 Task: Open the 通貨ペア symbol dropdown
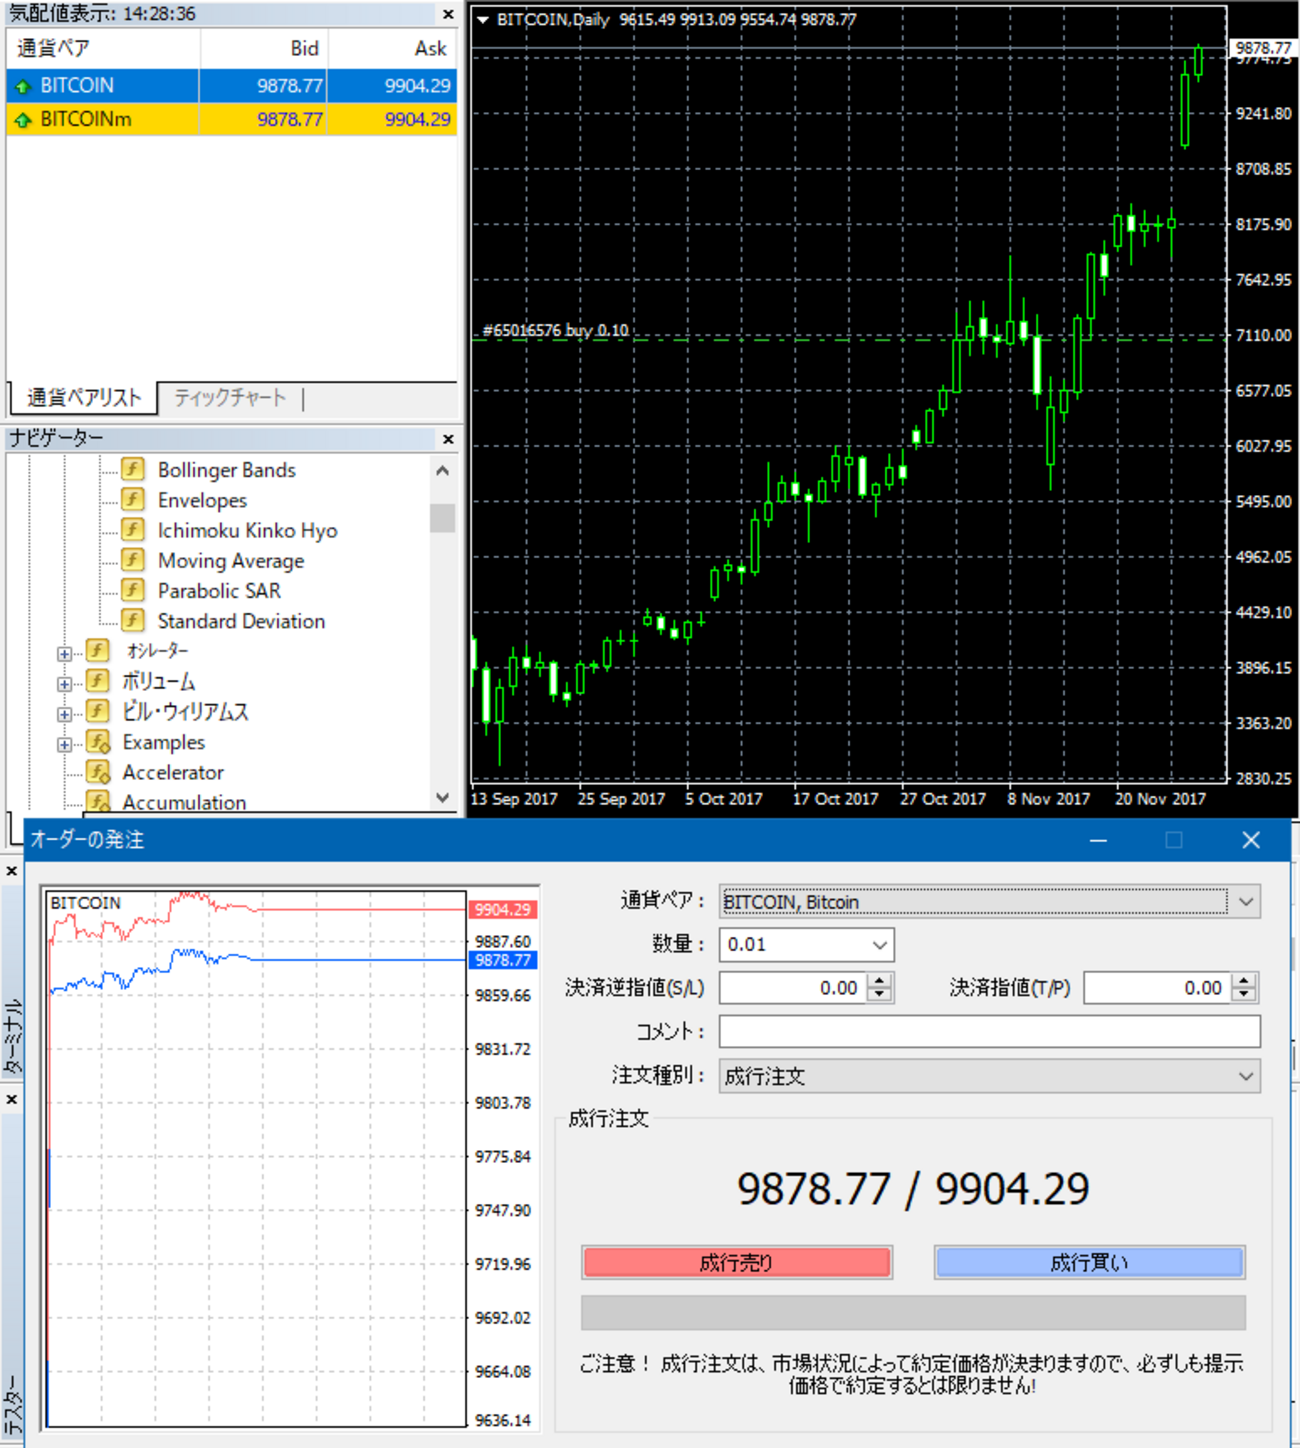pyautogui.click(x=1245, y=902)
